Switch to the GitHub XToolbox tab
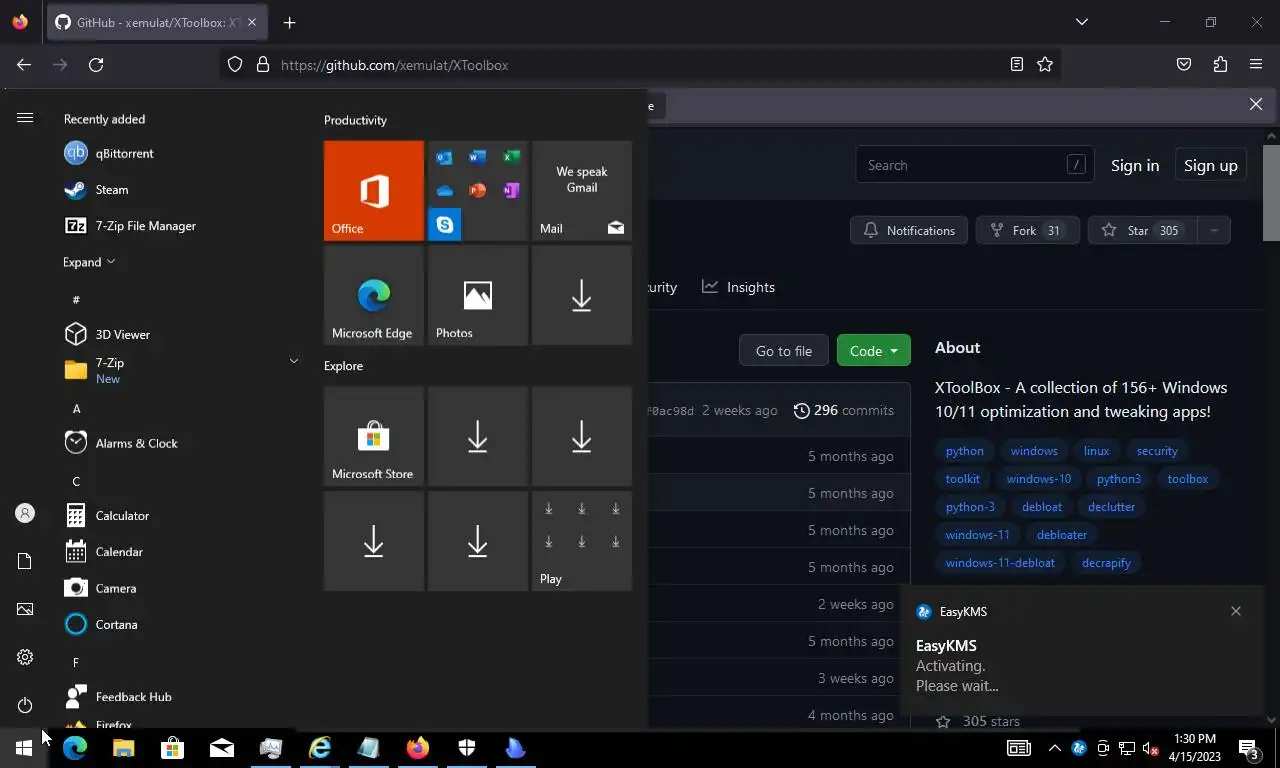 coord(157,22)
